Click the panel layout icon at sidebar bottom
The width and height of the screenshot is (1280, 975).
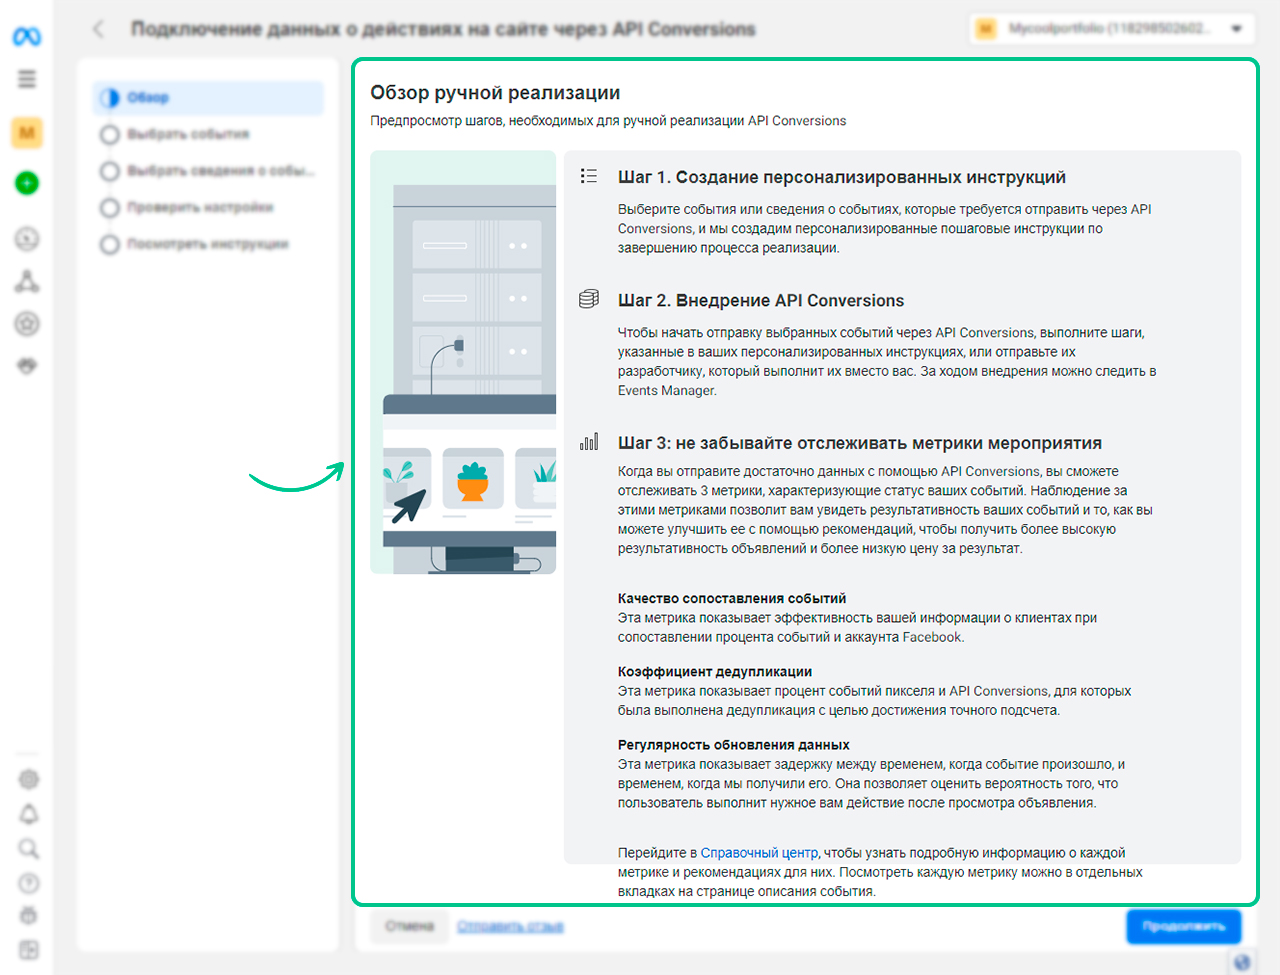[29, 950]
